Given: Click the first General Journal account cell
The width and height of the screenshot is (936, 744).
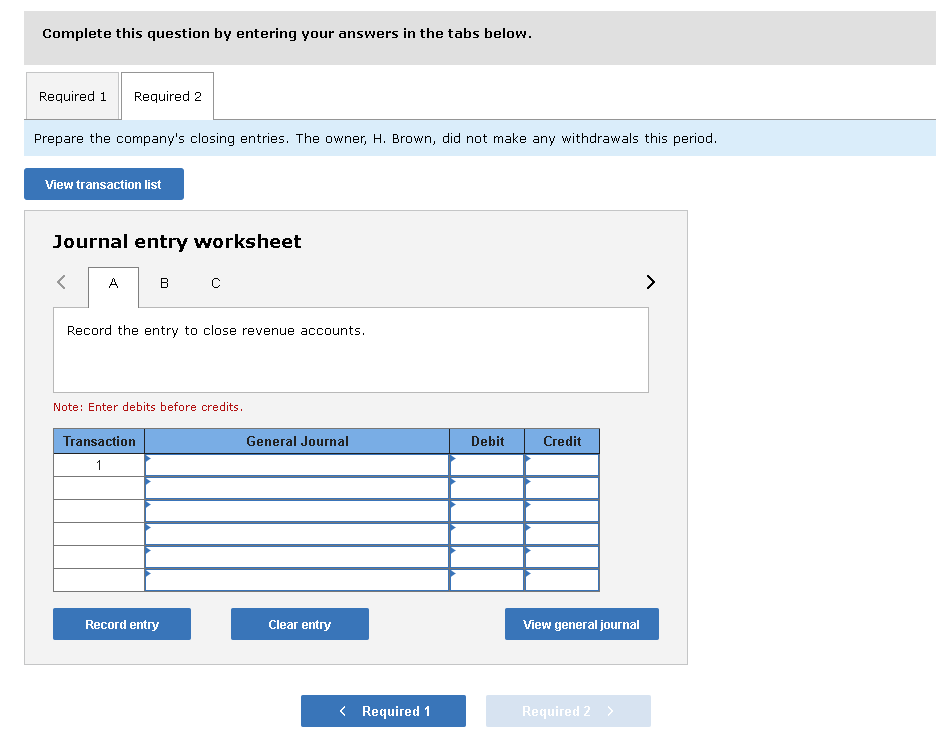Looking at the screenshot, I should pyautogui.click(x=297, y=464).
